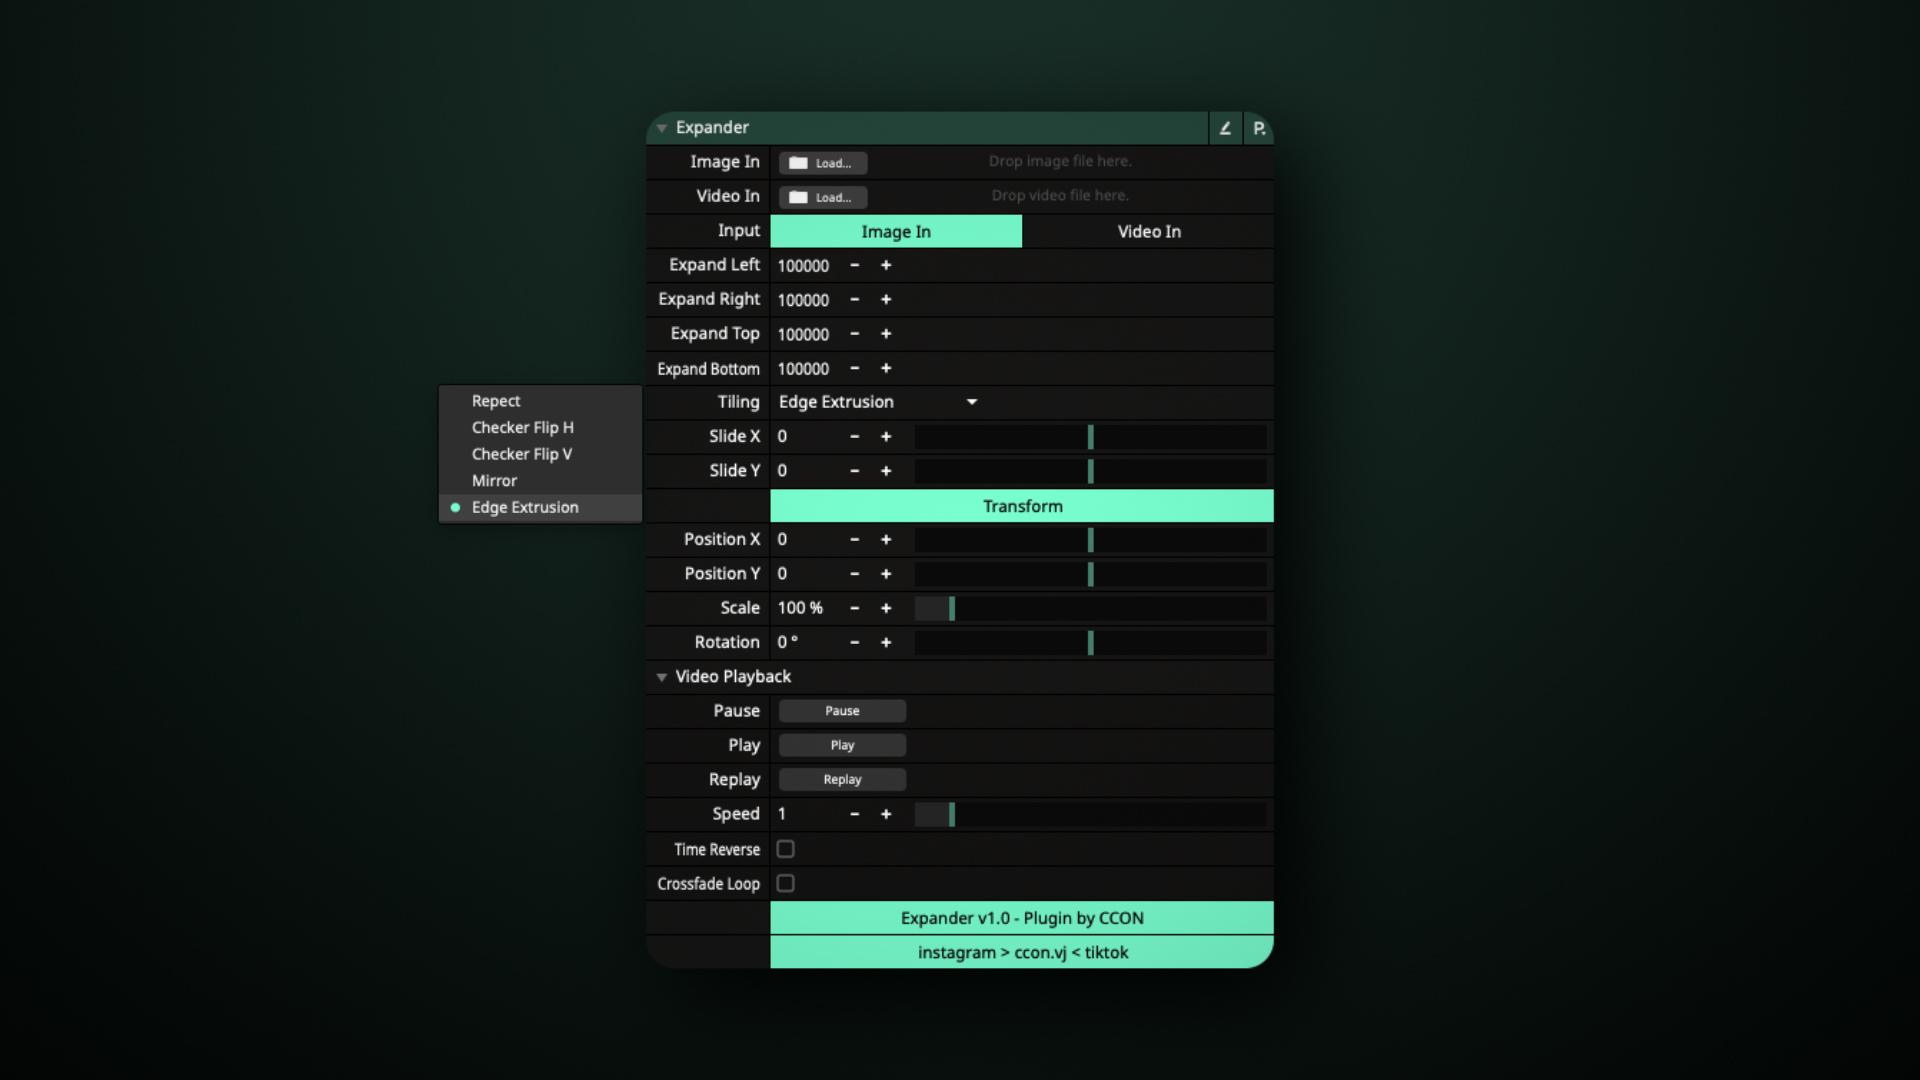Click folder Load icon for Image In
Image resolution: width=1920 pixels, height=1080 pixels.
pos(798,163)
